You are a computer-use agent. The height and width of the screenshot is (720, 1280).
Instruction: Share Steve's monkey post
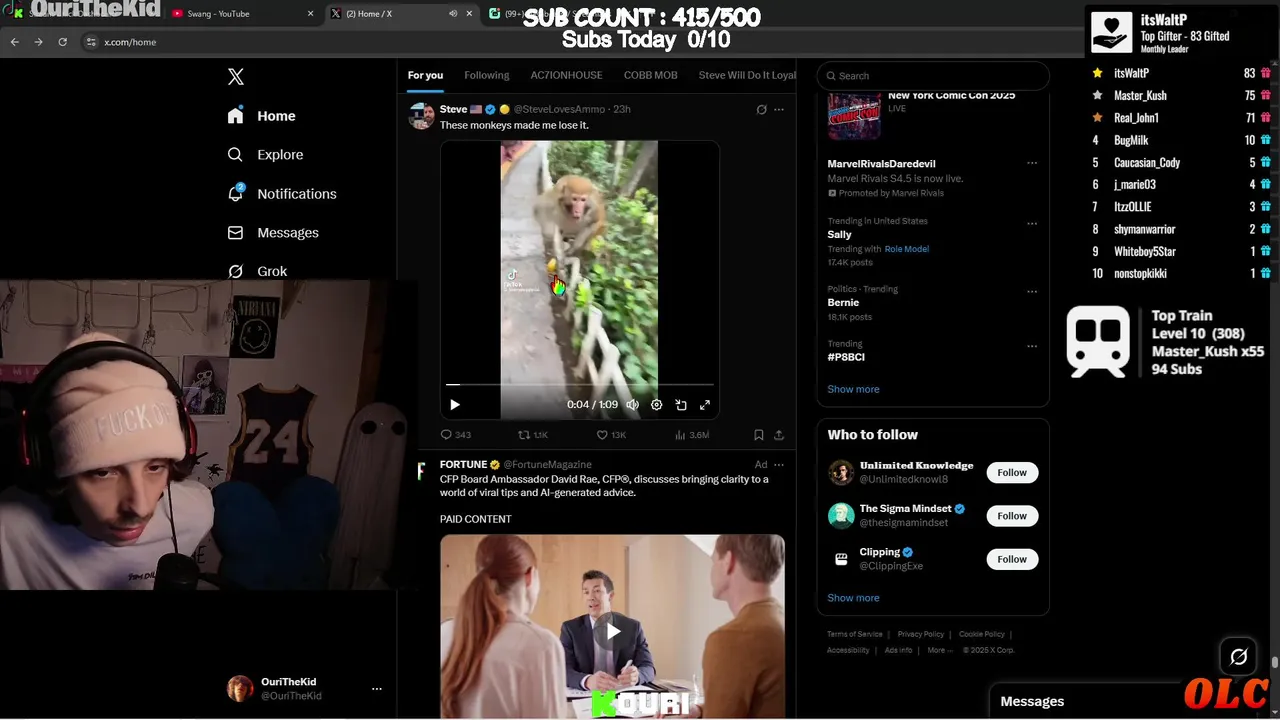(x=779, y=435)
